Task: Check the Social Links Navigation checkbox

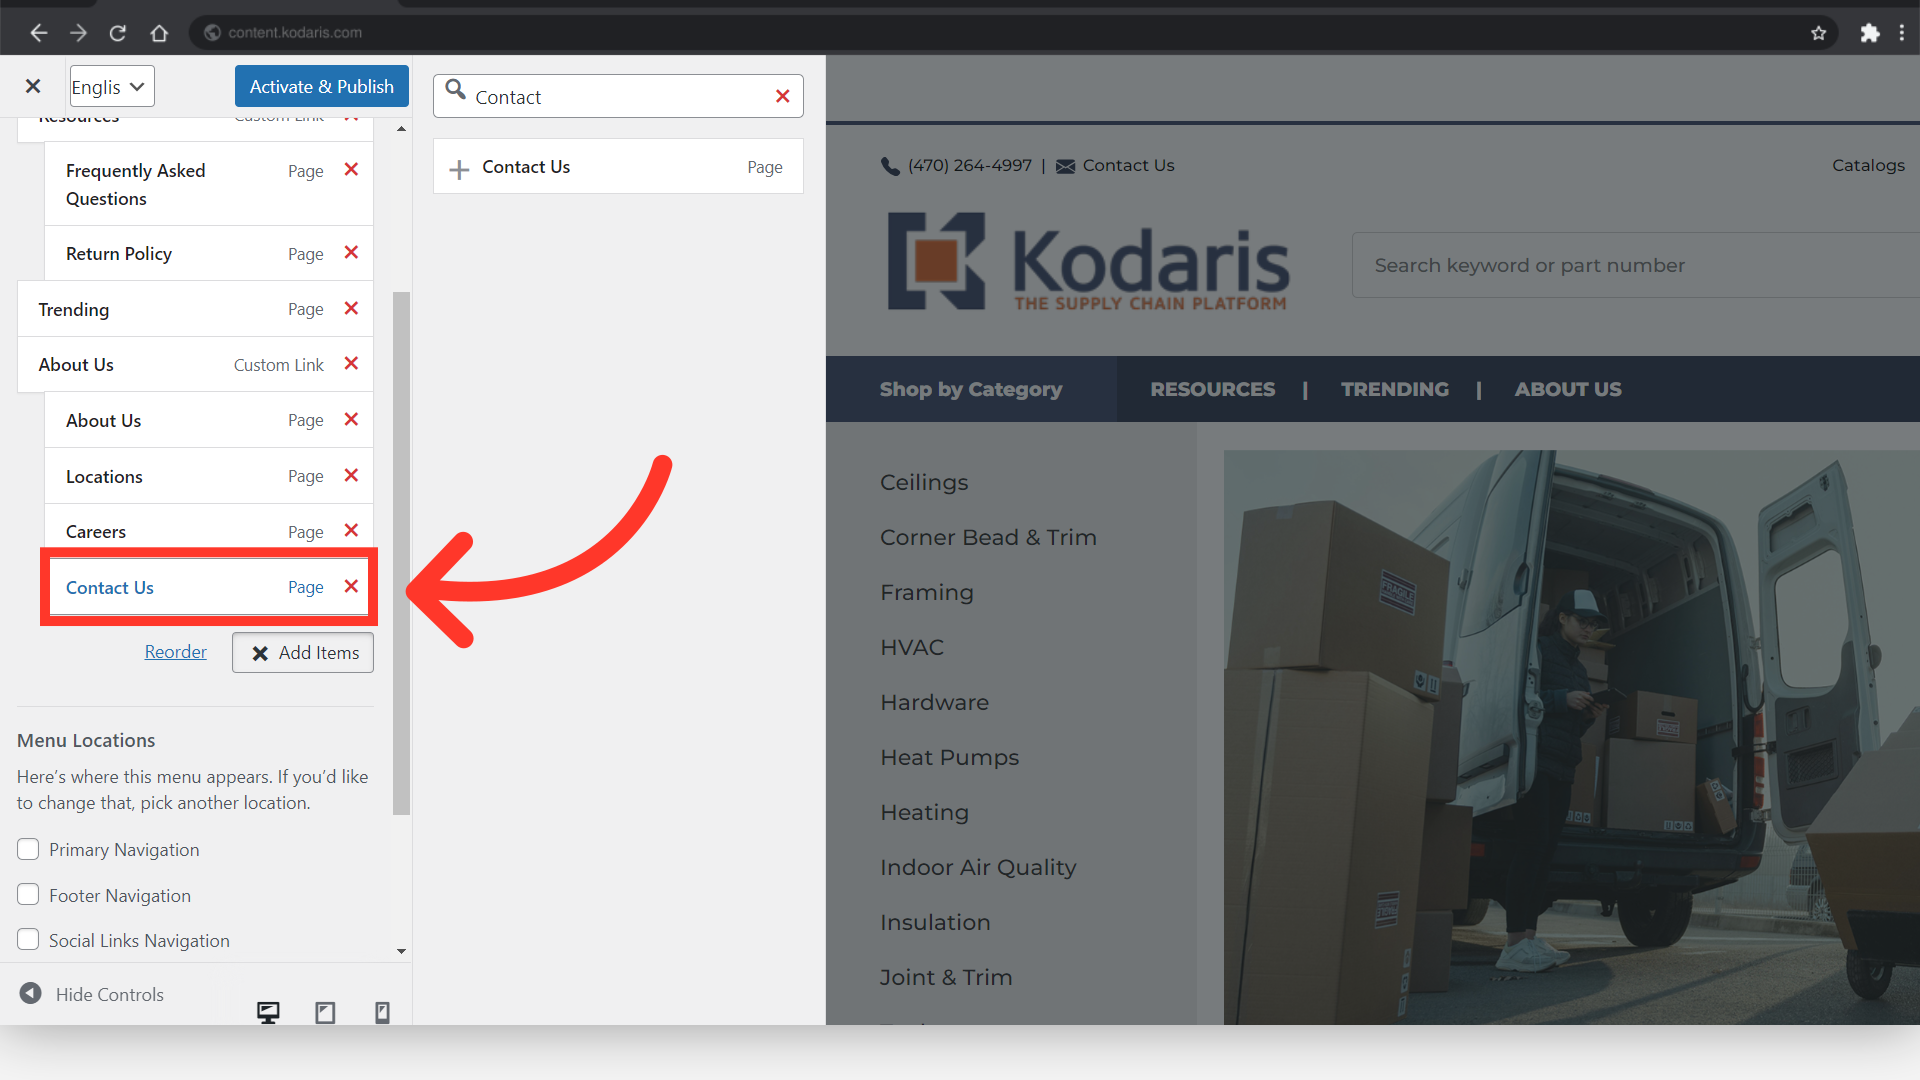Action: pyautogui.click(x=28, y=940)
